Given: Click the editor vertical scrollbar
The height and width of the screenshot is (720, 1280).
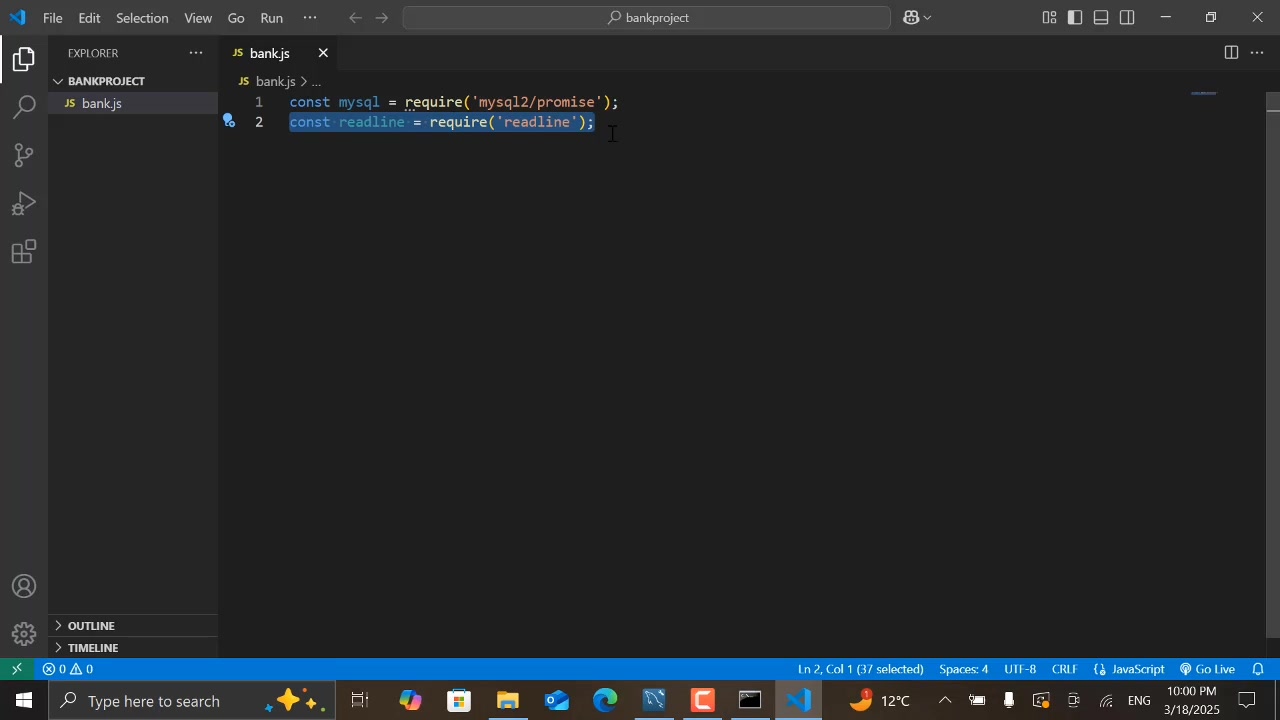Looking at the screenshot, I should coord(1273,365).
